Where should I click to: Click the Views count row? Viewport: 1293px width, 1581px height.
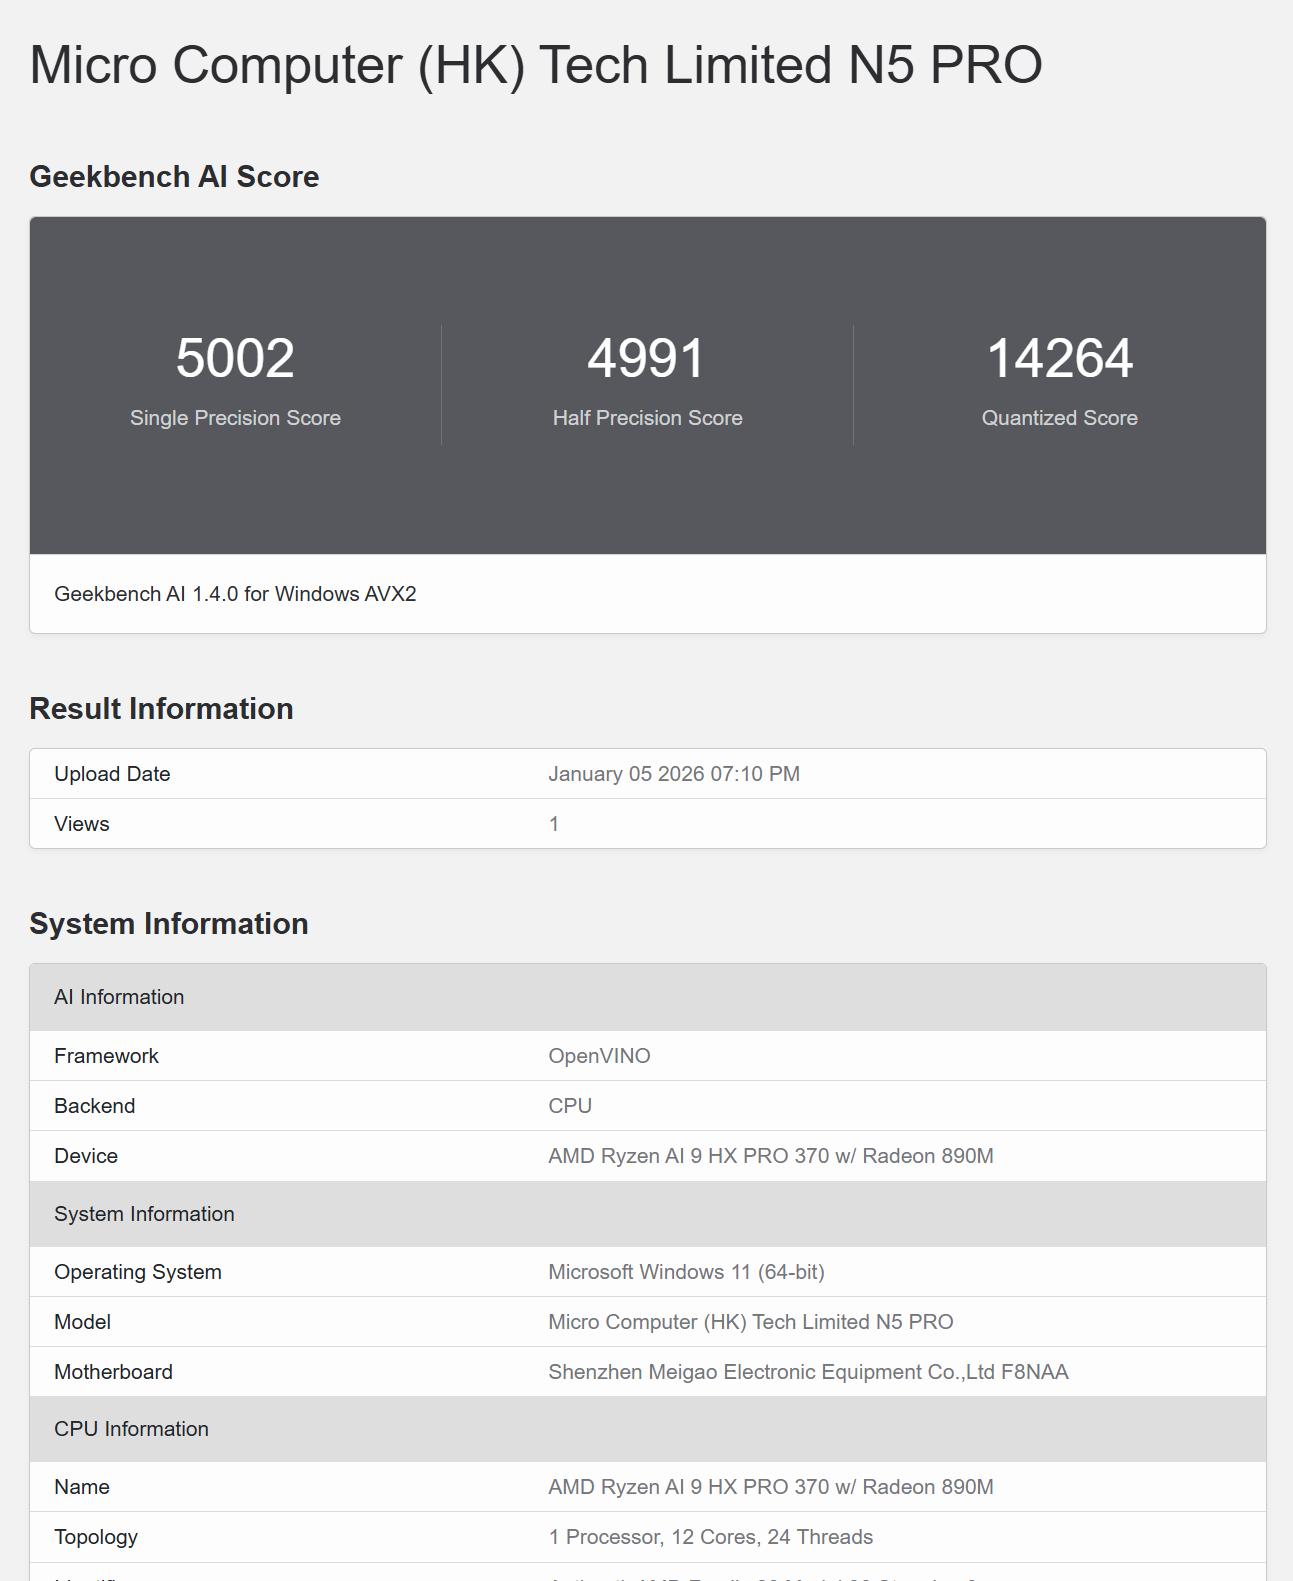[x=648, y=824]
